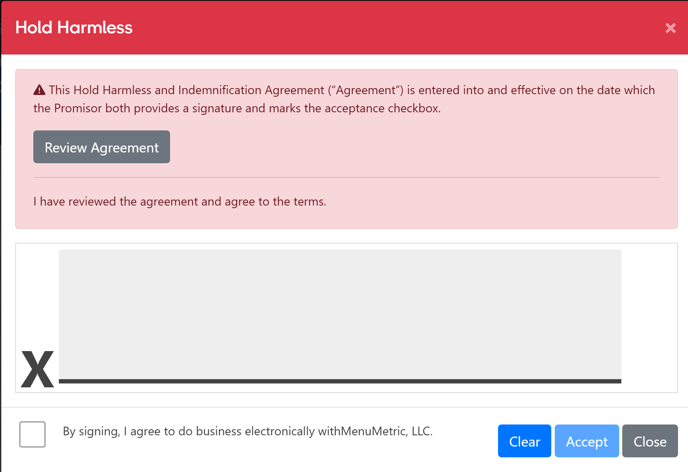Click the divider line under Review Agreement
Viewport: 688px width, 472px height.
(x=346, y=178)
